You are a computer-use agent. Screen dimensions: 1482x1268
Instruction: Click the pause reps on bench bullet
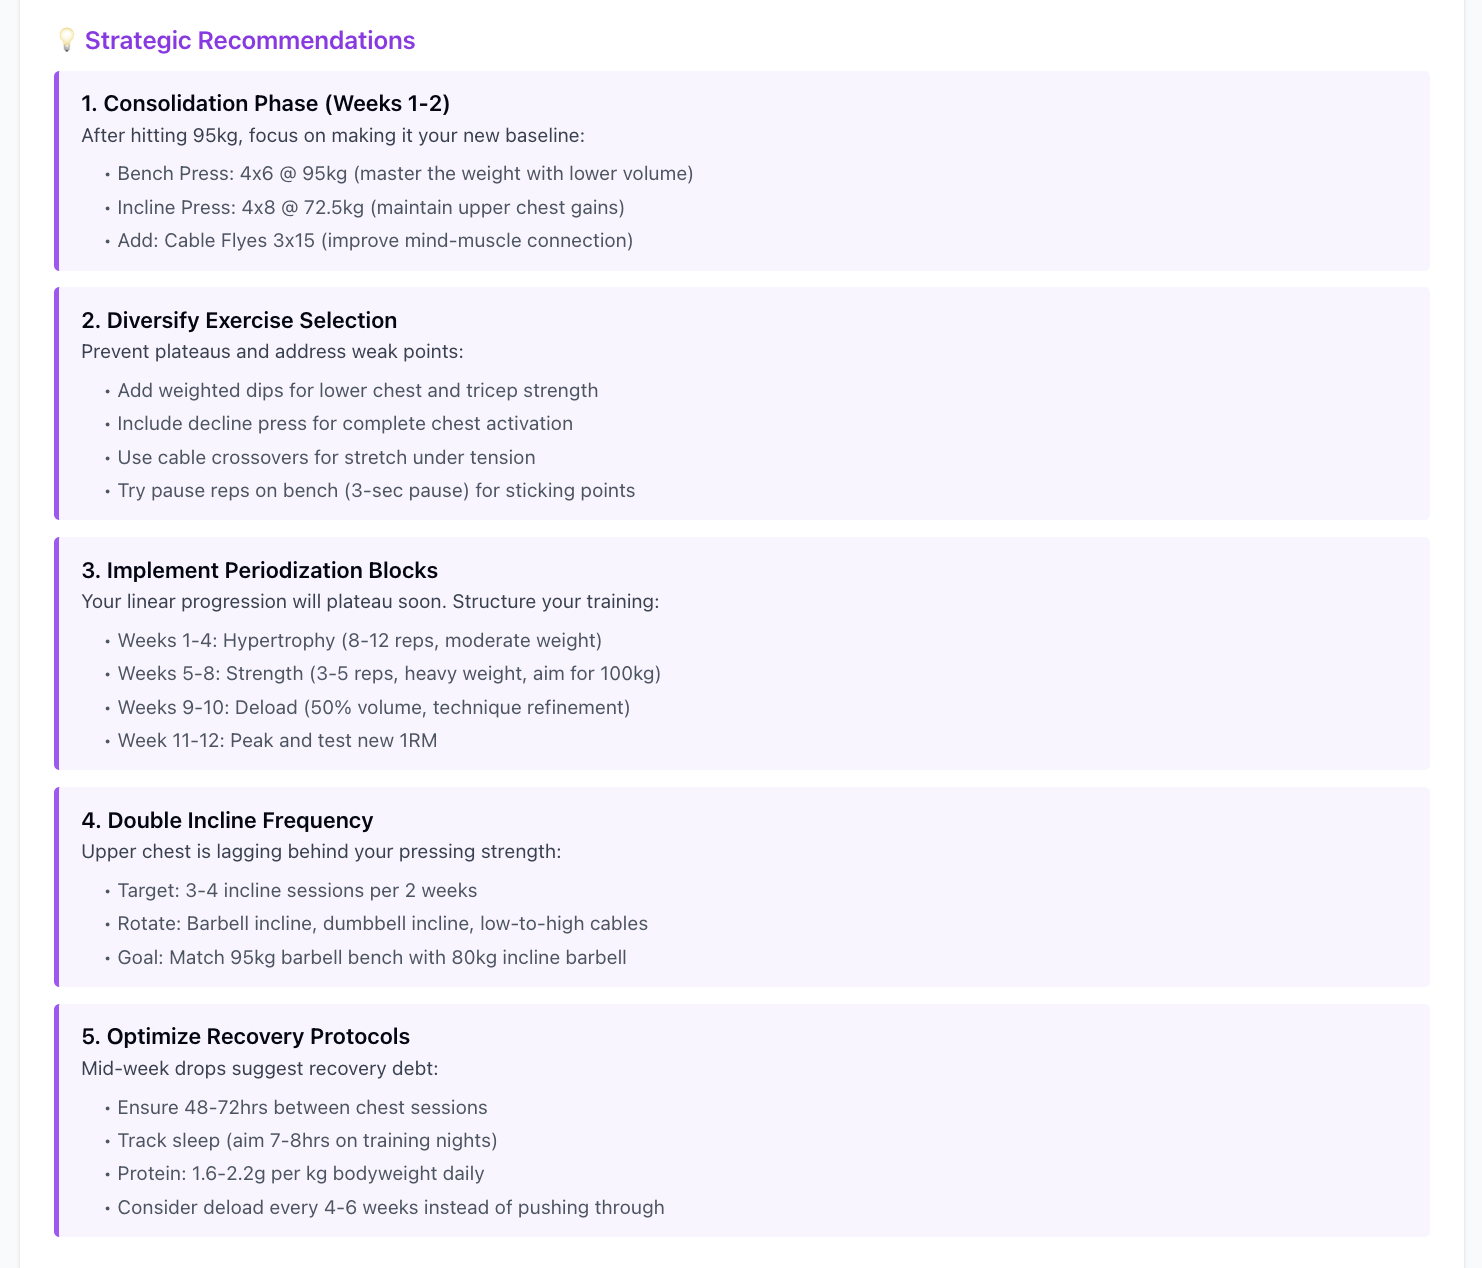(376, 490)
